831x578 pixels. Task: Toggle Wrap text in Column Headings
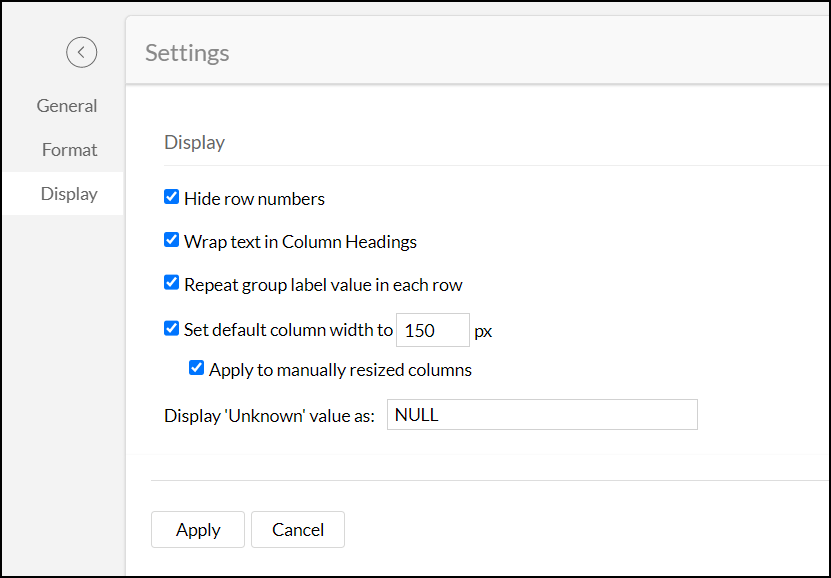pos(171,240)
